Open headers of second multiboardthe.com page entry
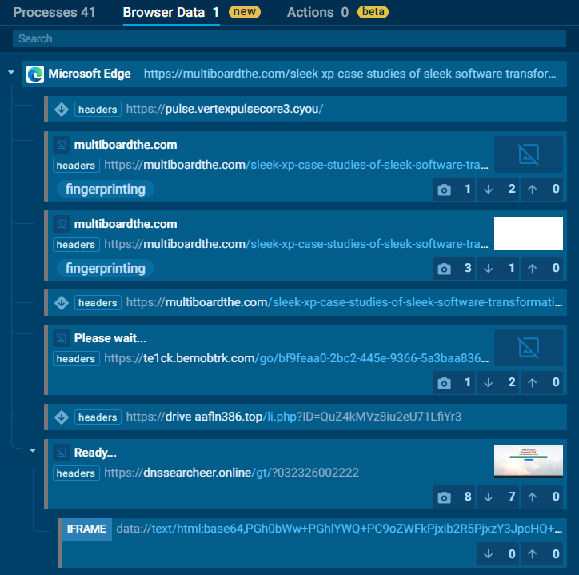This screenshot has height=575, width=579. 76,244
